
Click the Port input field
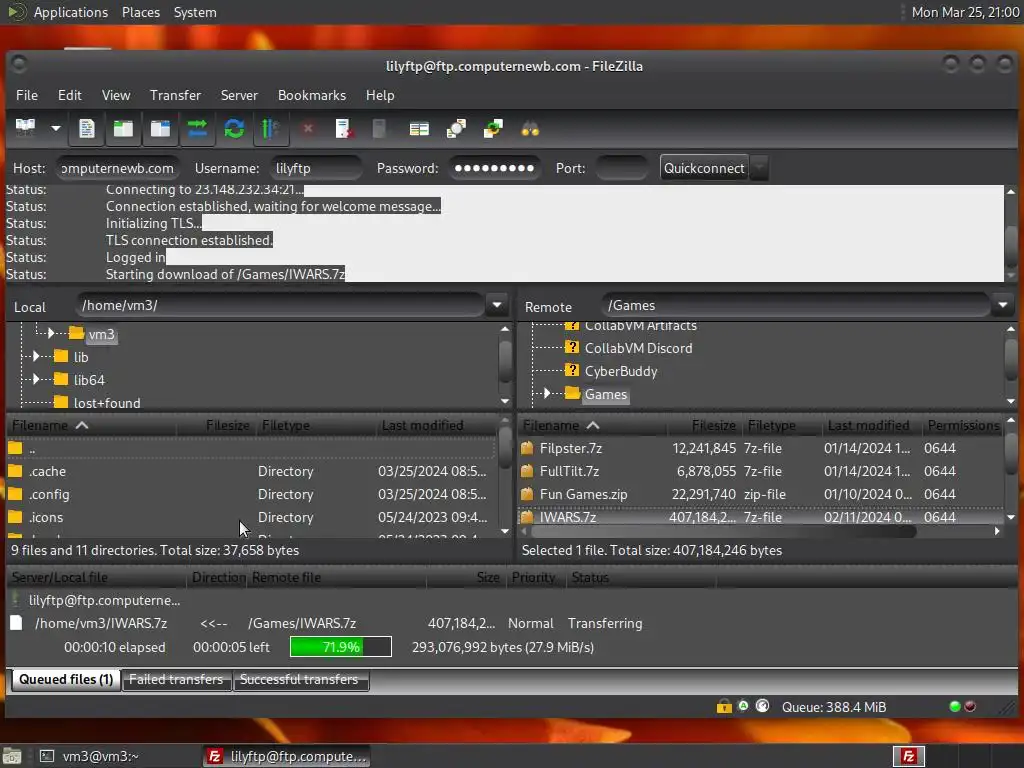coord(622,168)
